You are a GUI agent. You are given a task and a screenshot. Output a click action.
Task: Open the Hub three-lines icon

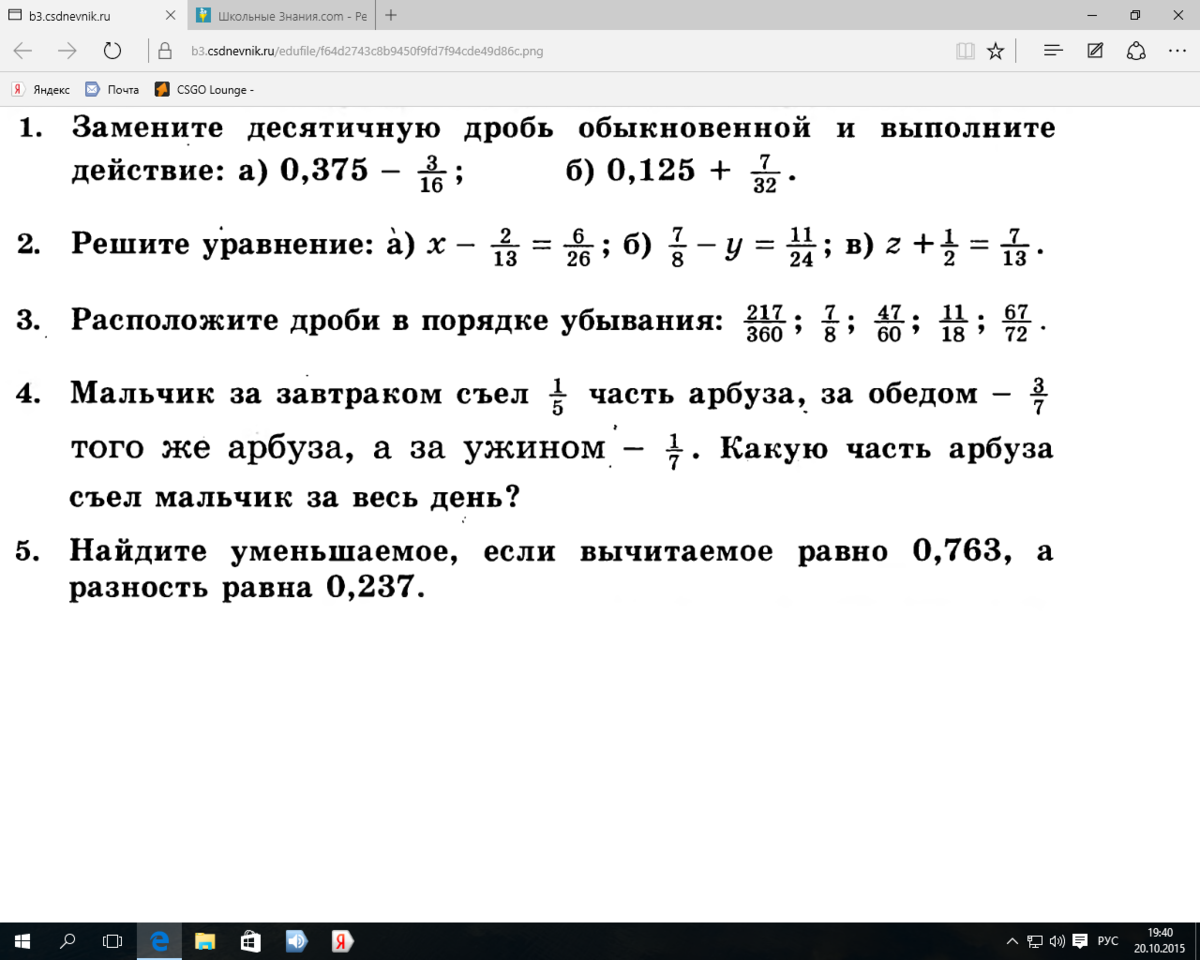(x=1053, y=51)
